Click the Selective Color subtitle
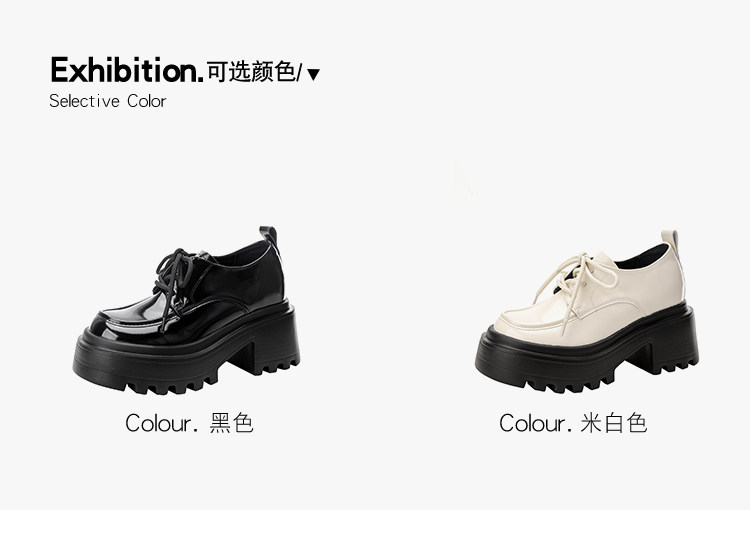750x533 pixels. tap(108, 101)
